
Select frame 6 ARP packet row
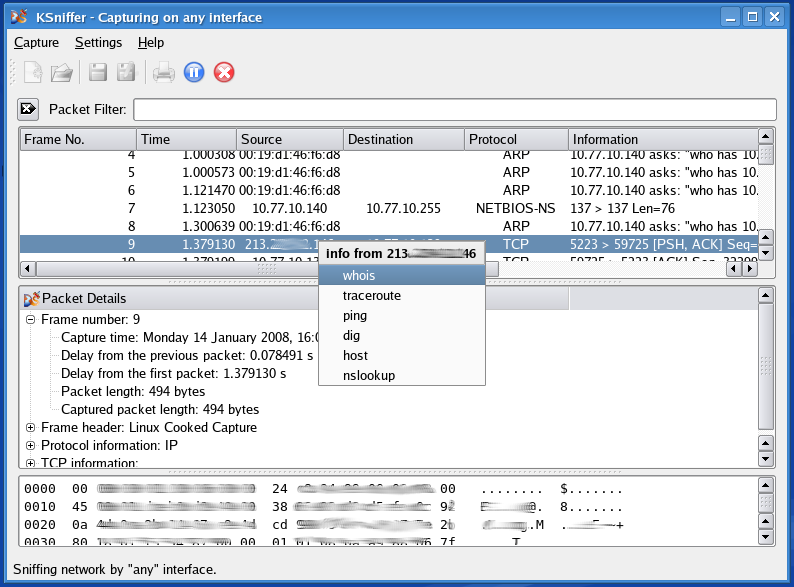click(389, 190)
